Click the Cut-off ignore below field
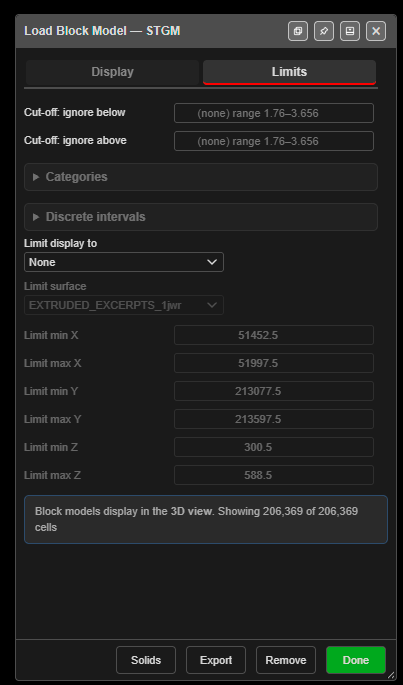This screenshot has width=403, height=685. coord(274,113)
